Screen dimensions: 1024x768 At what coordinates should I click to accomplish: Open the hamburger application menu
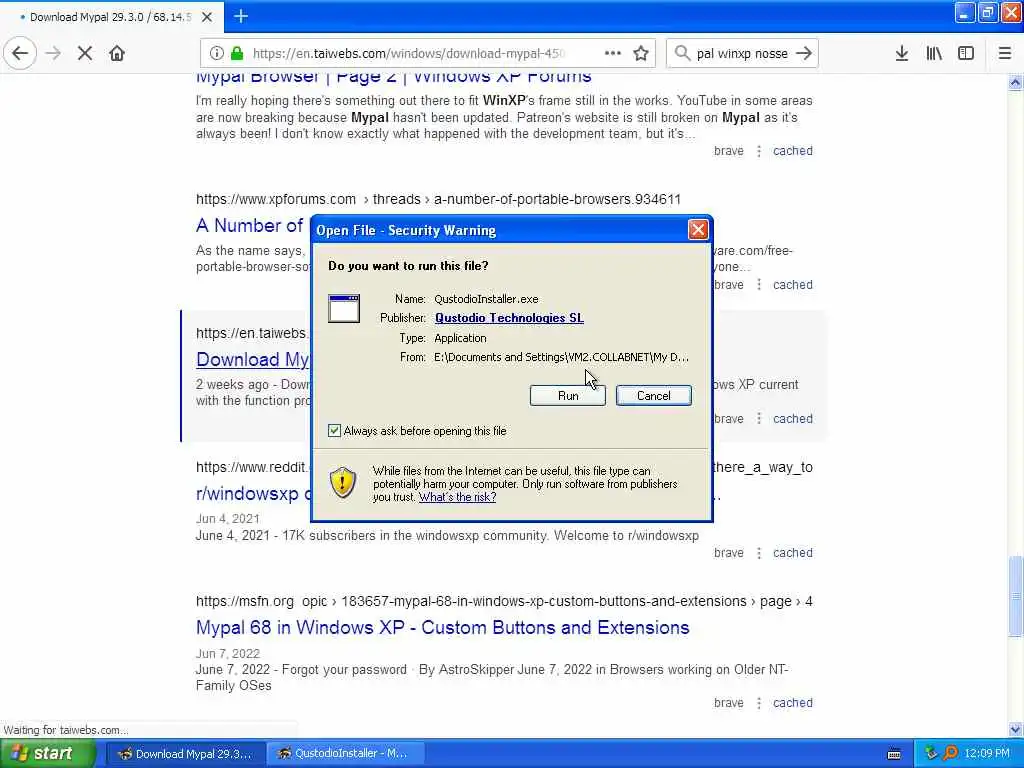1004,54
